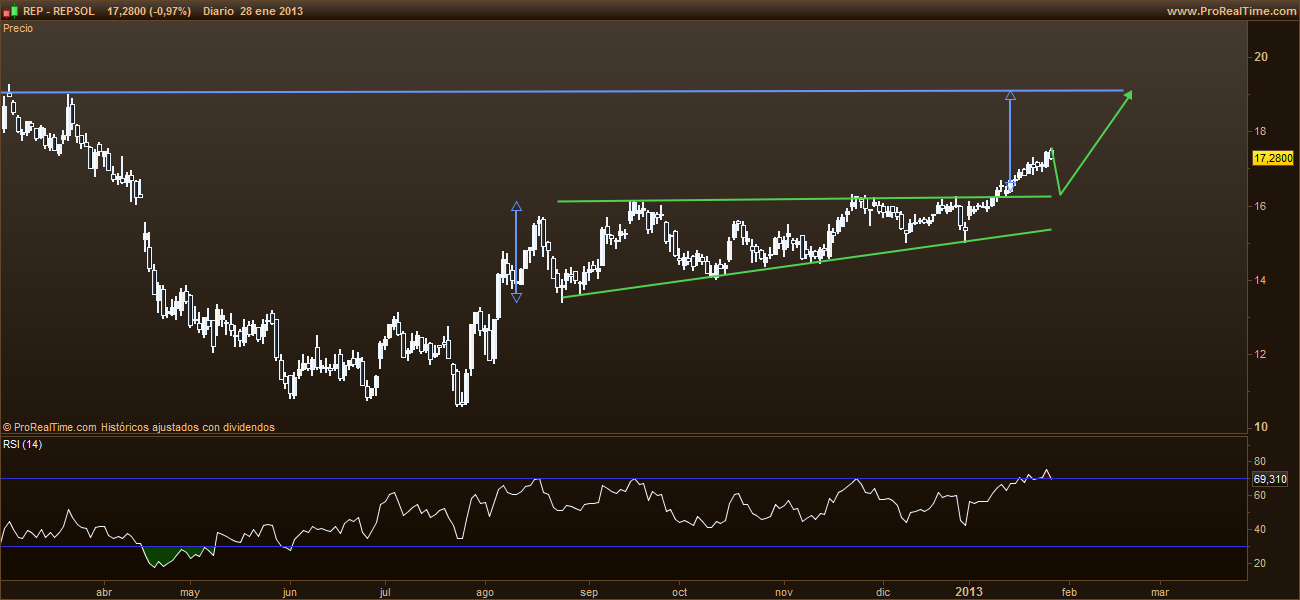Image resolution: width=1300 pixels, height=600 pixels.
Task: Click the jun month on time axis
Action: coord(289,592)
